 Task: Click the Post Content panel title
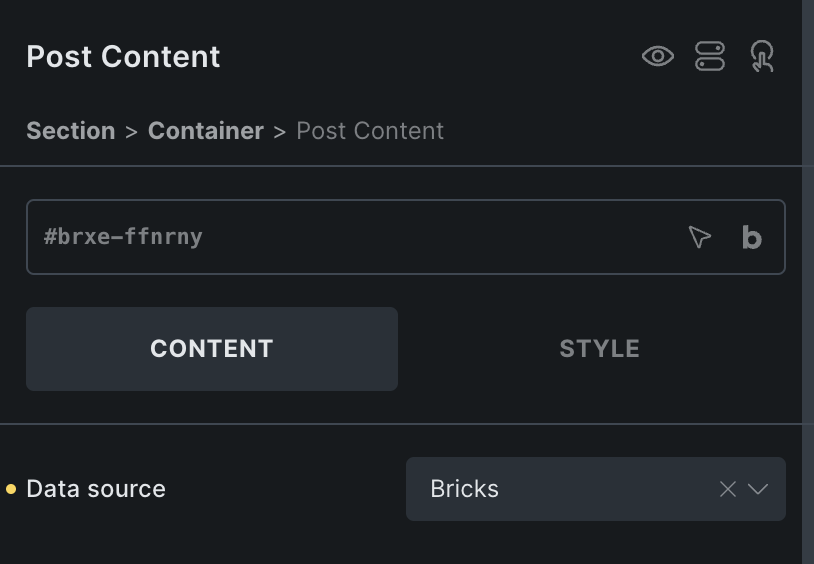click(x=123, y=56)
